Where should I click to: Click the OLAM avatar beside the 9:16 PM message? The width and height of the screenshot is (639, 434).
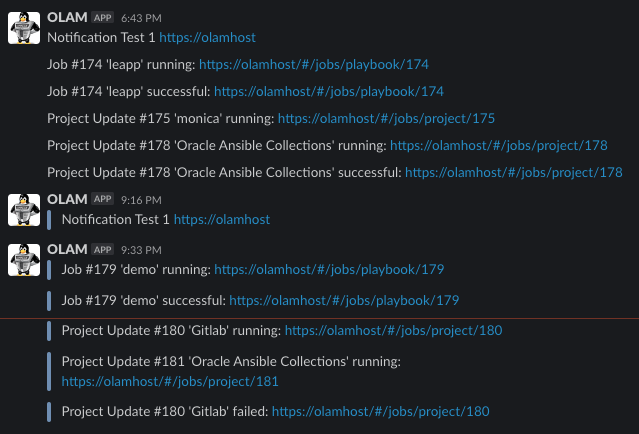[x=23, y=210]
